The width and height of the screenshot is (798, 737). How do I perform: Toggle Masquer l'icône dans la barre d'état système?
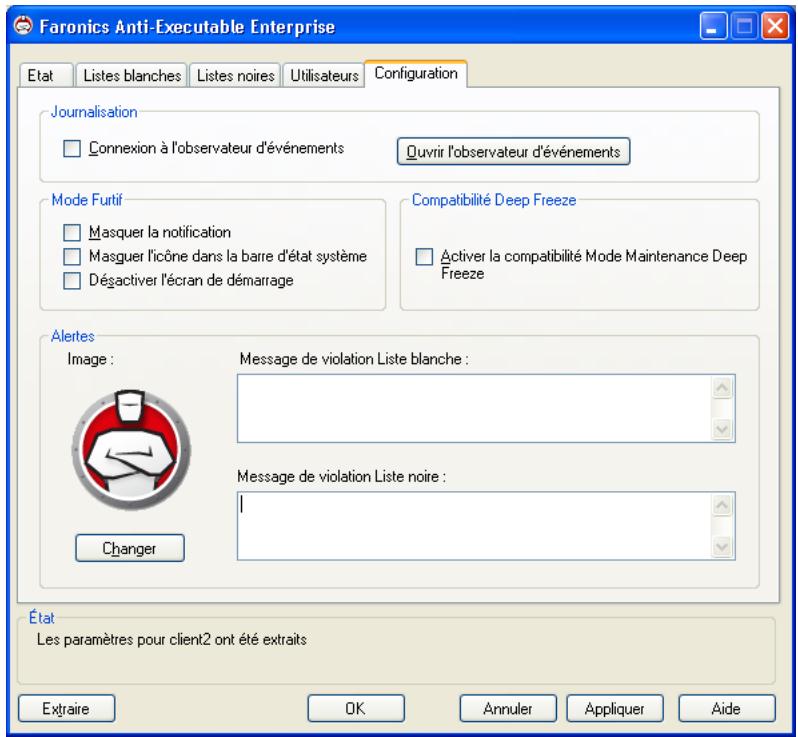(x=72, y=257)
